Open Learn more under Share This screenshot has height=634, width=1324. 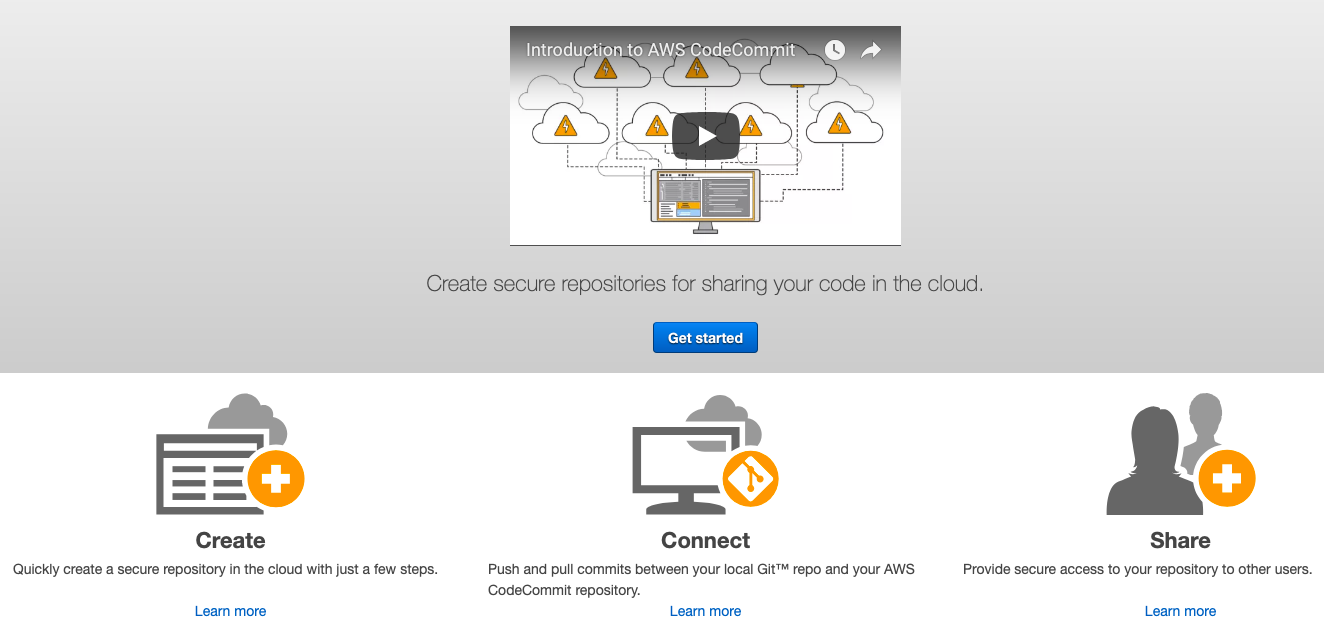[x=1180, y=611]
